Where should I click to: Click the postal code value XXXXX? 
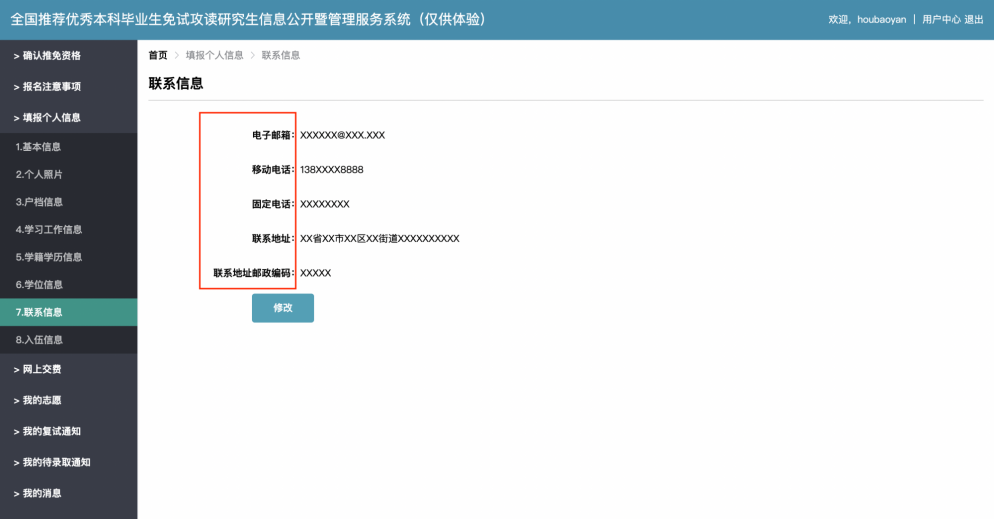(316, 273)
